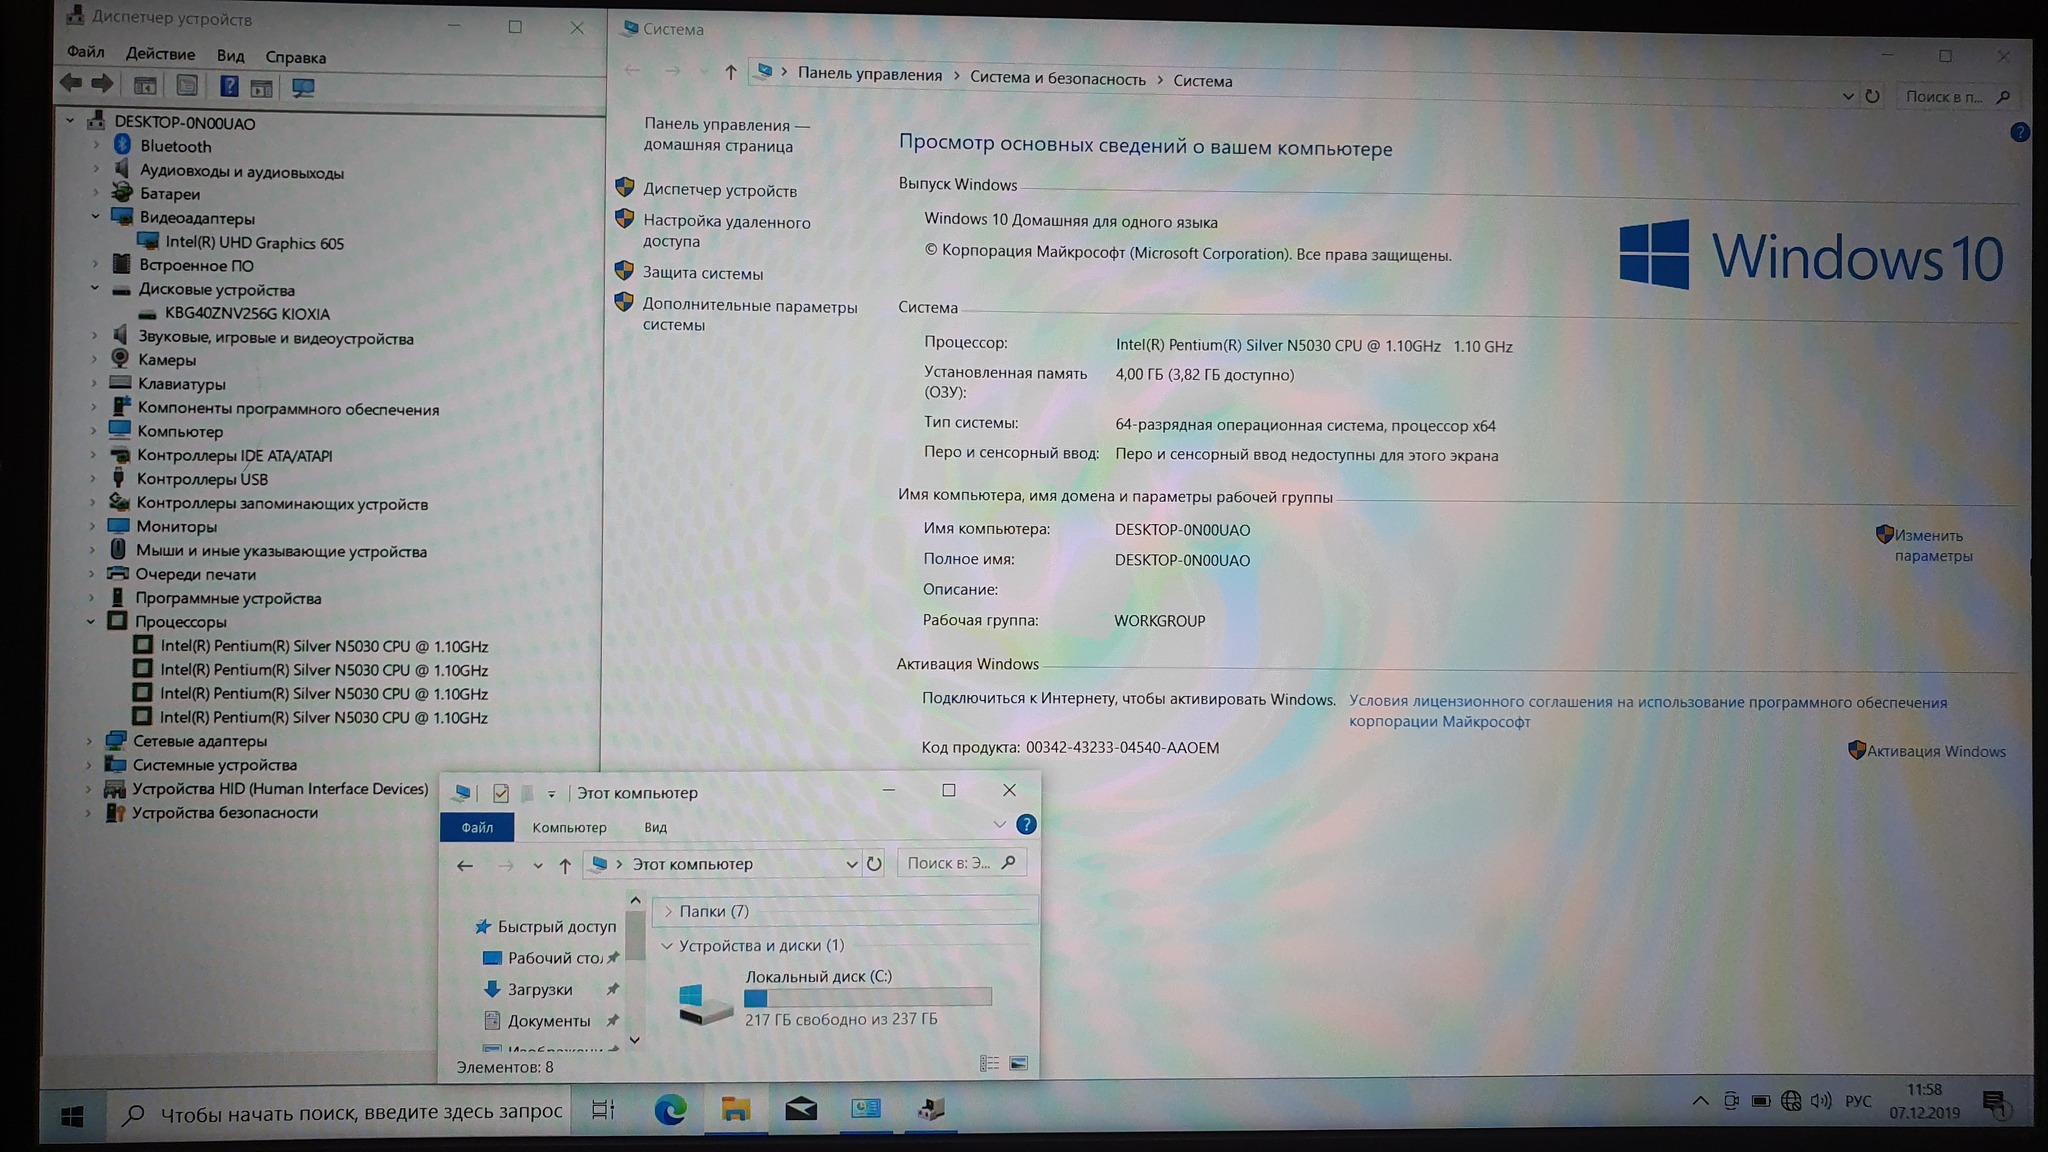2048x1152 pixels.
Task: Click the monitor scan icon in Device Manager toolbar
Action: (303, 88)
